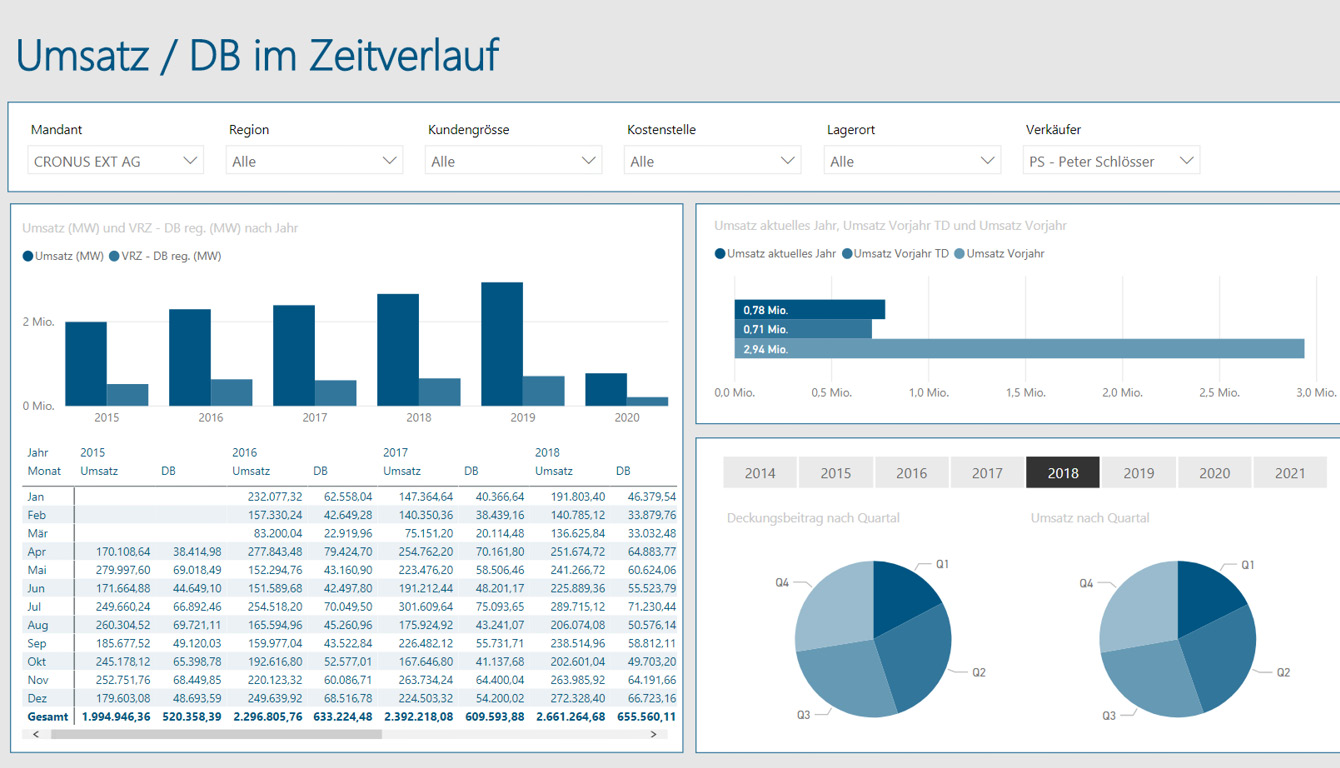Click the Umsatz (MW) legend marker
The width and height of the screenshot is (1340, 768).
28,256
